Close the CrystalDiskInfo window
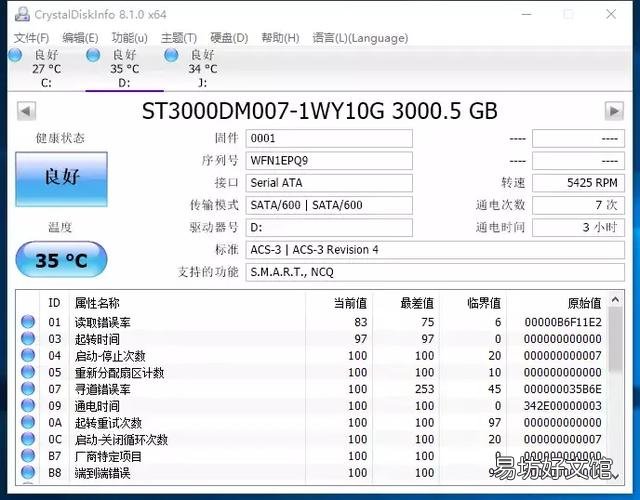The width and height of the screenshot is (640, 500). pyautogui.click(x=611, y=14)
